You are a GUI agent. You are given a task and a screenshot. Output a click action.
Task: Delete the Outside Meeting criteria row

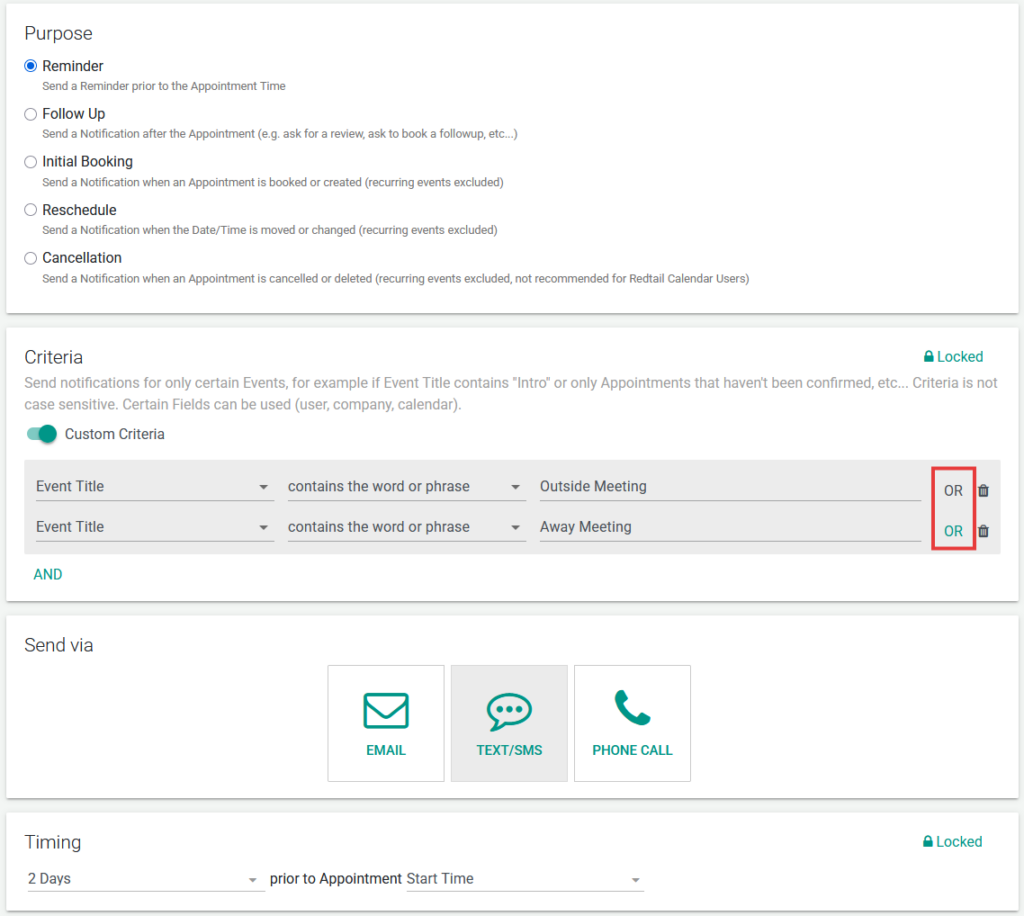coord(983,491)
